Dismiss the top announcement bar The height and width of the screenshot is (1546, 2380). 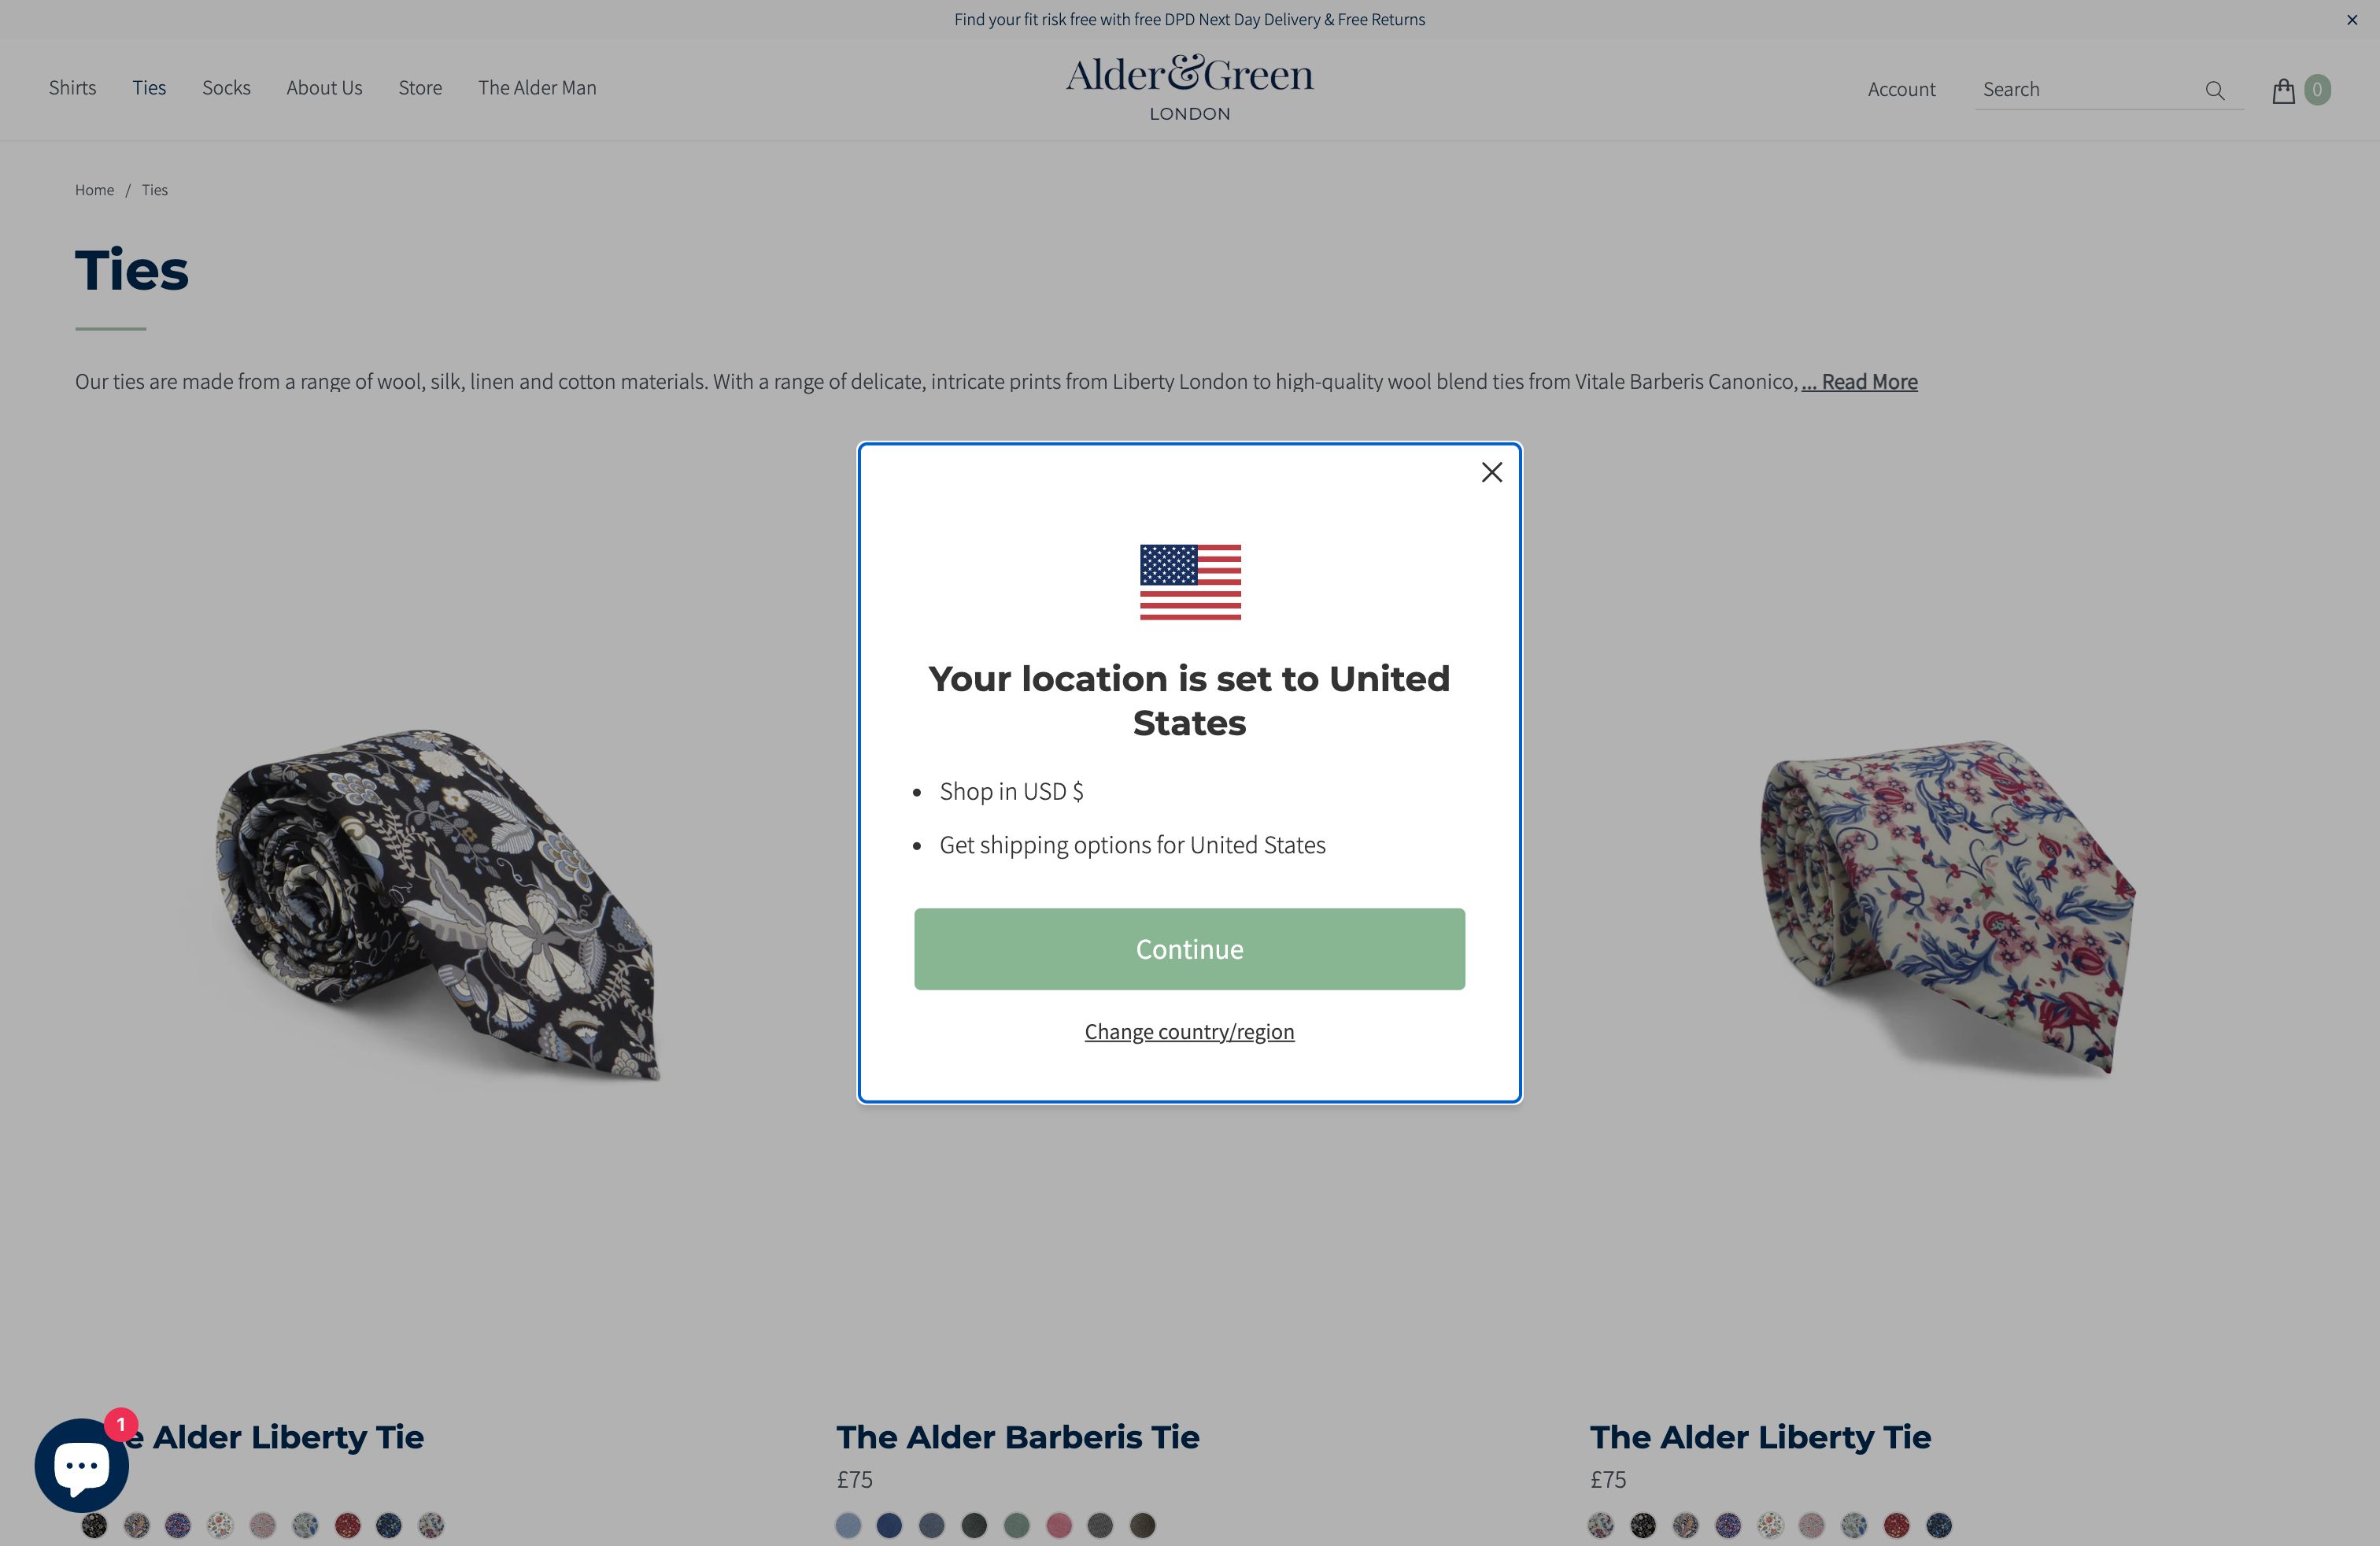(2352, 20)
